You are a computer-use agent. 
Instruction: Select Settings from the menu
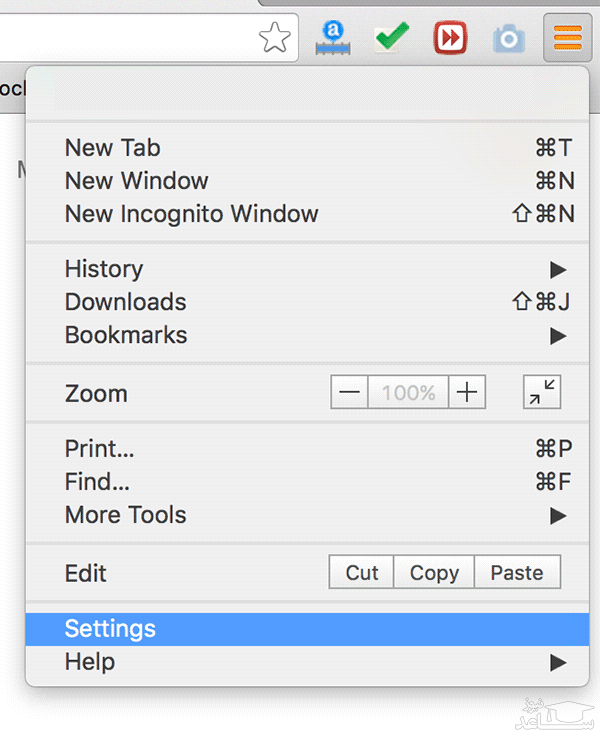pos(110,629)
